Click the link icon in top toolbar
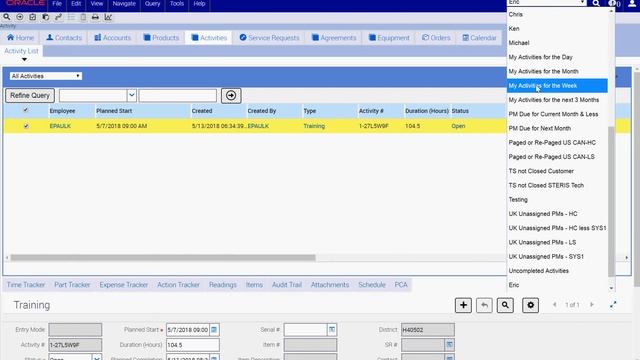Image resolution: width=640 pixels, height=360 pixels. coord(58,17)
